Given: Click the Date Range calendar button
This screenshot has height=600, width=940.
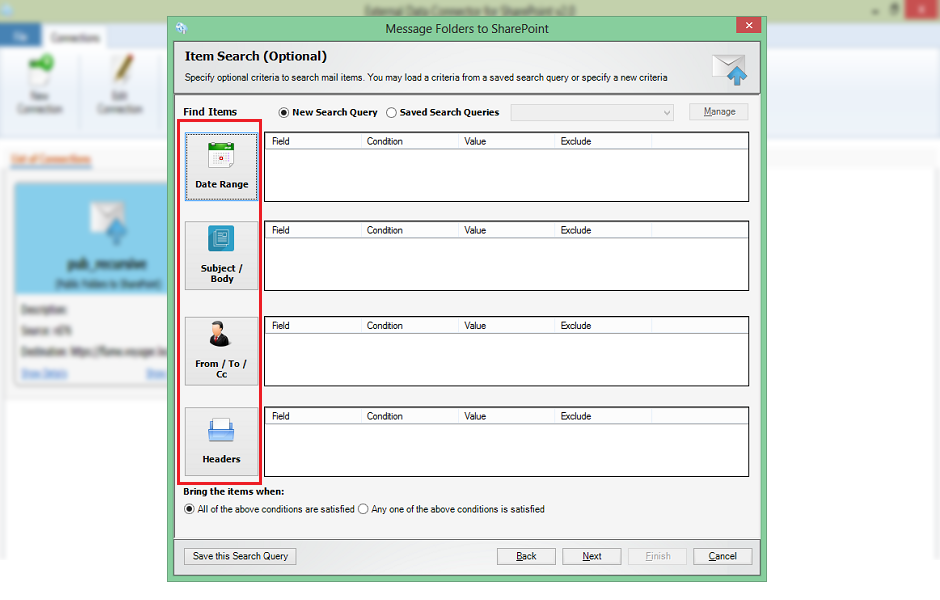Looking at the screenshot, I should click(221, 167).
